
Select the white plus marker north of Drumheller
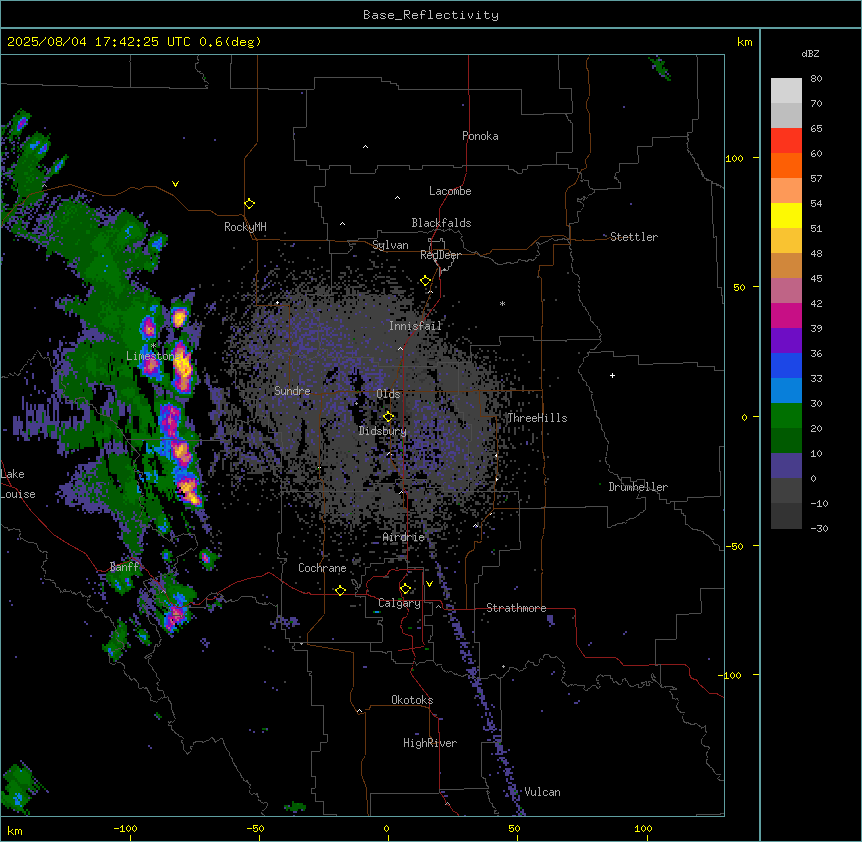pos(612,375)
